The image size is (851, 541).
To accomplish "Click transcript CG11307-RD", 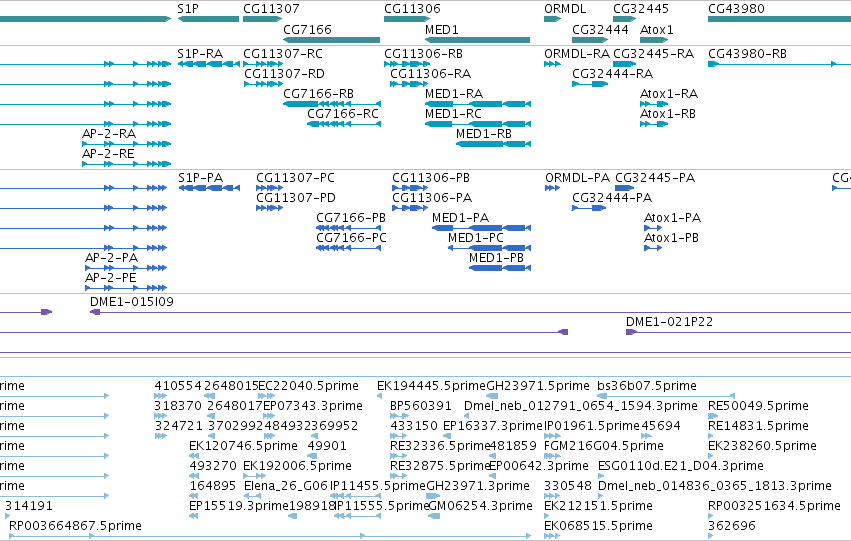I will 284,74.
